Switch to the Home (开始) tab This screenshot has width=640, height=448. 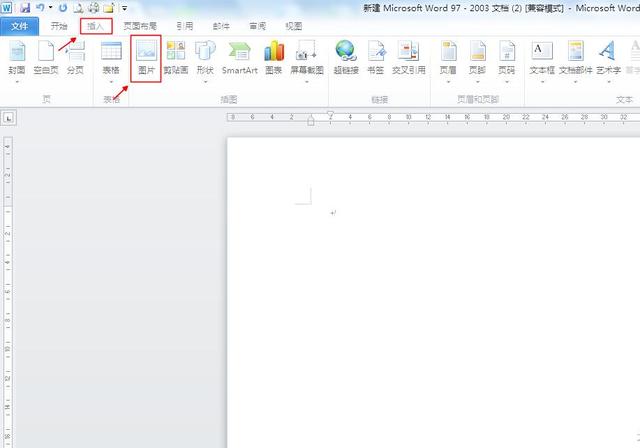(x=59, y=26)
